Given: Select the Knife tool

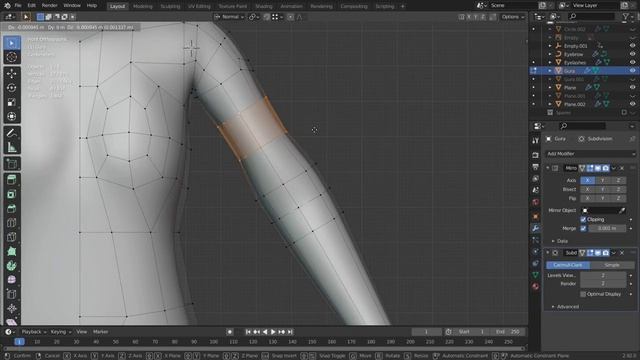Looking at the screenshot, I should pos(12,237).
